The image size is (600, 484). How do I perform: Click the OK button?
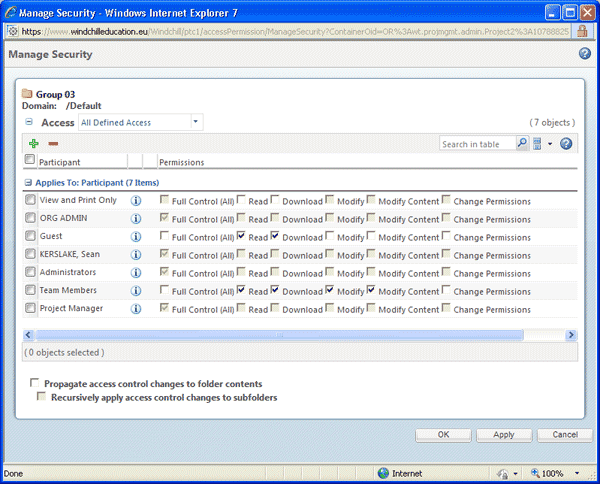click(x=443, y=435)
